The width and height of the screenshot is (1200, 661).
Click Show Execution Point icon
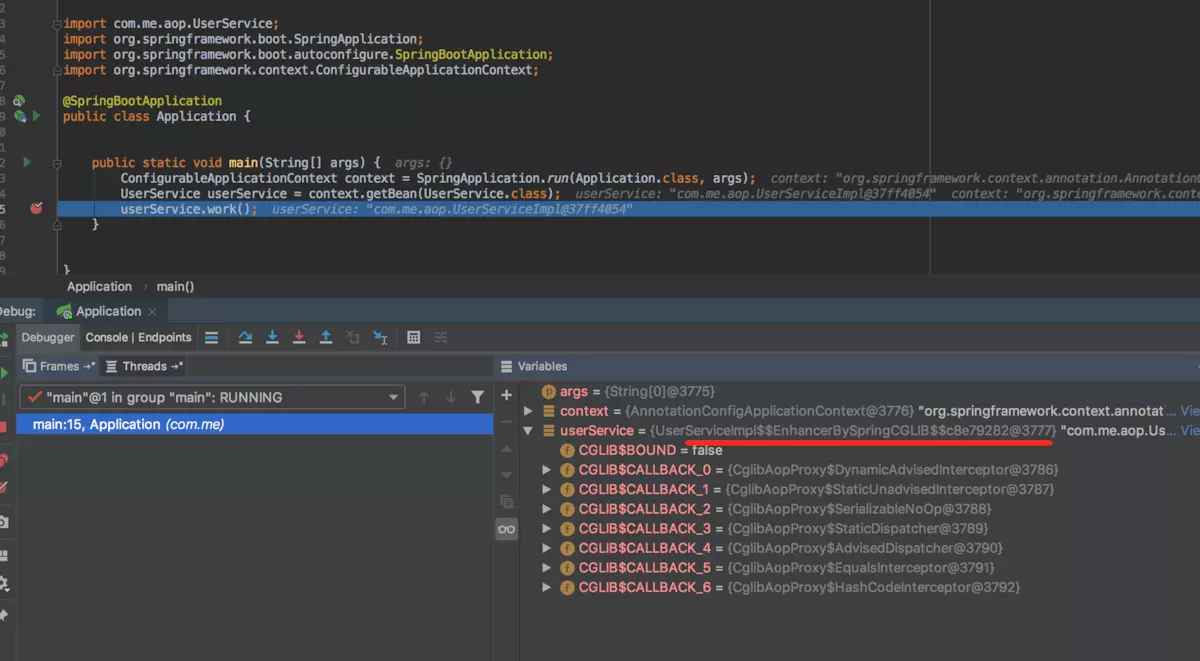coord(211,338)
